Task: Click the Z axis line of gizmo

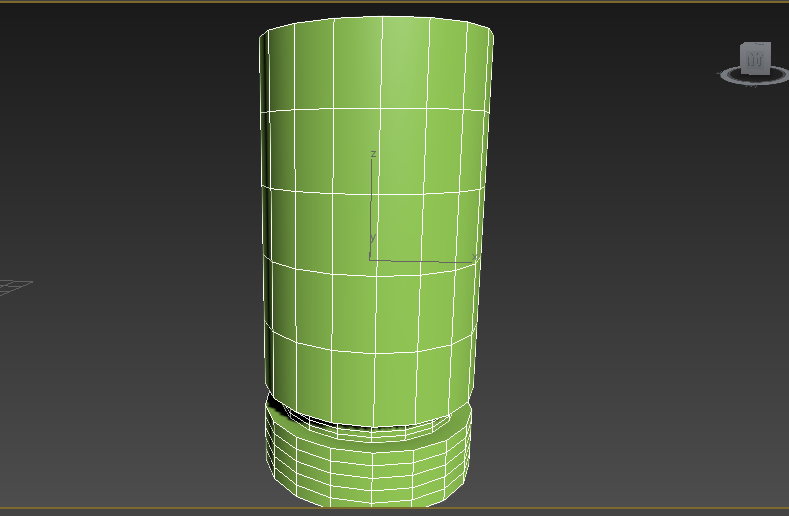Action: tap(371, 200)
